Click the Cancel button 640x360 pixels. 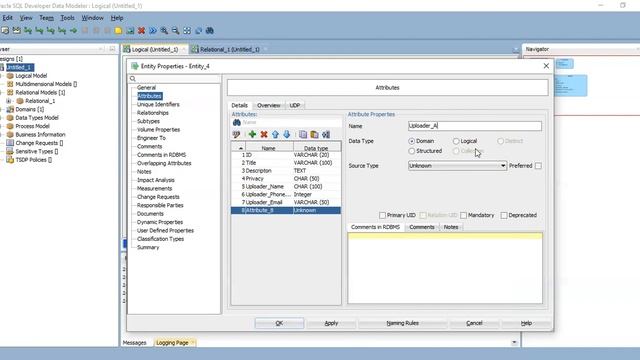coord(474,323)
